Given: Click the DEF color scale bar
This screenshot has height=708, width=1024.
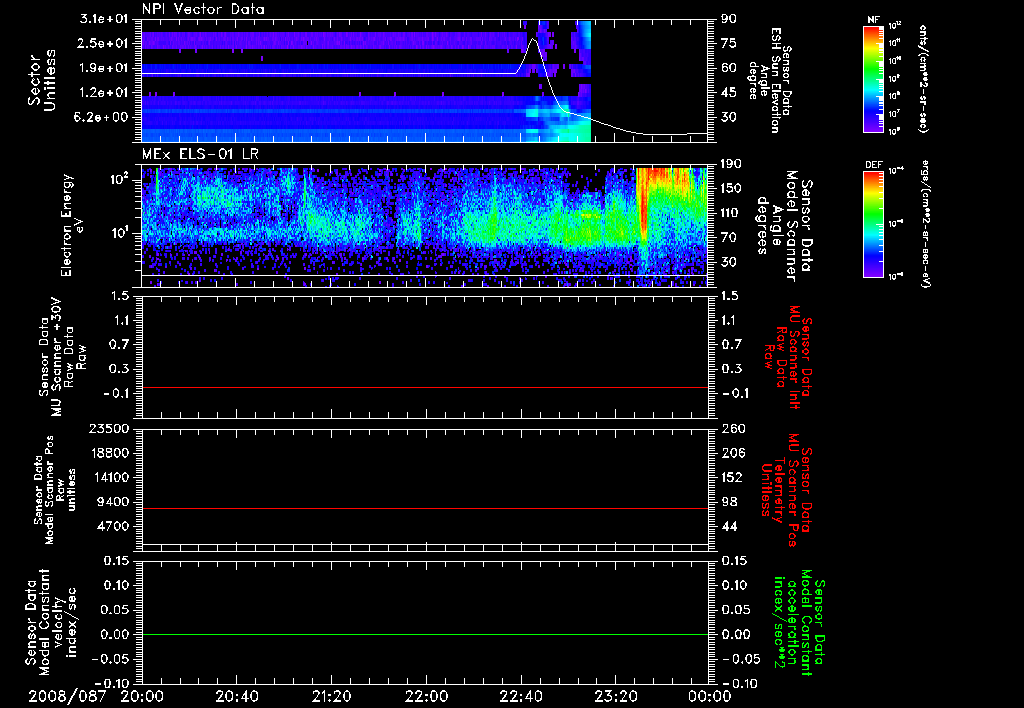Looking at the screenshot, I should [873, 224].
